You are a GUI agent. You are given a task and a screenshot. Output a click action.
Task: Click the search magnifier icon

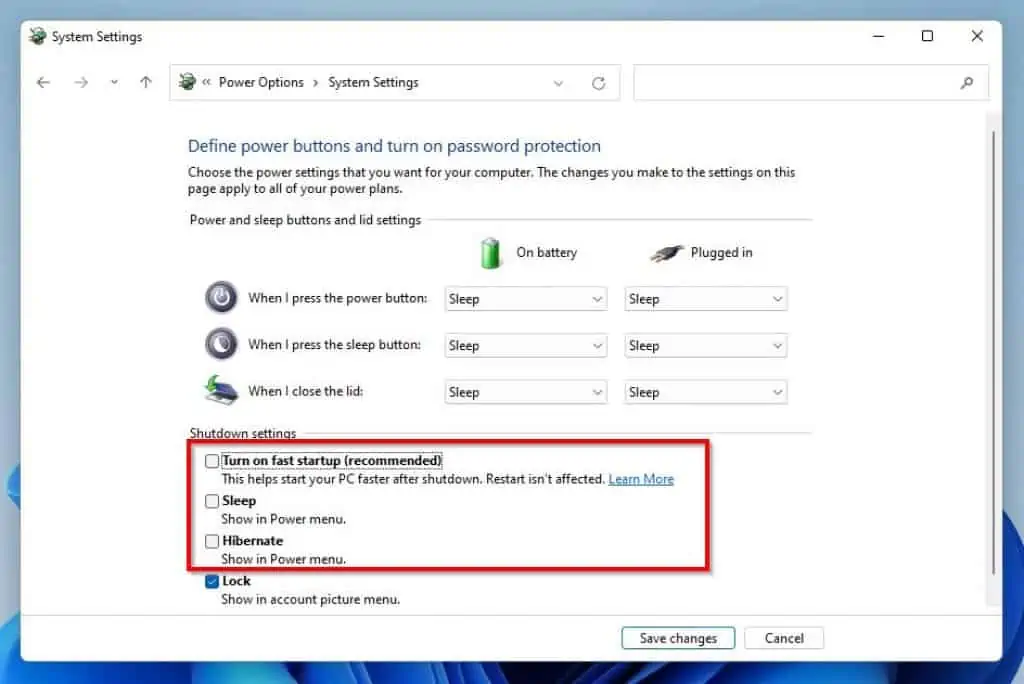(x=967, y=82)
